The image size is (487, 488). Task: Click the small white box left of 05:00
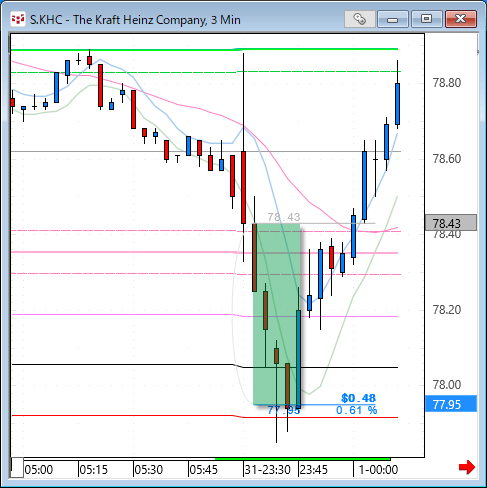pos(17,468)
